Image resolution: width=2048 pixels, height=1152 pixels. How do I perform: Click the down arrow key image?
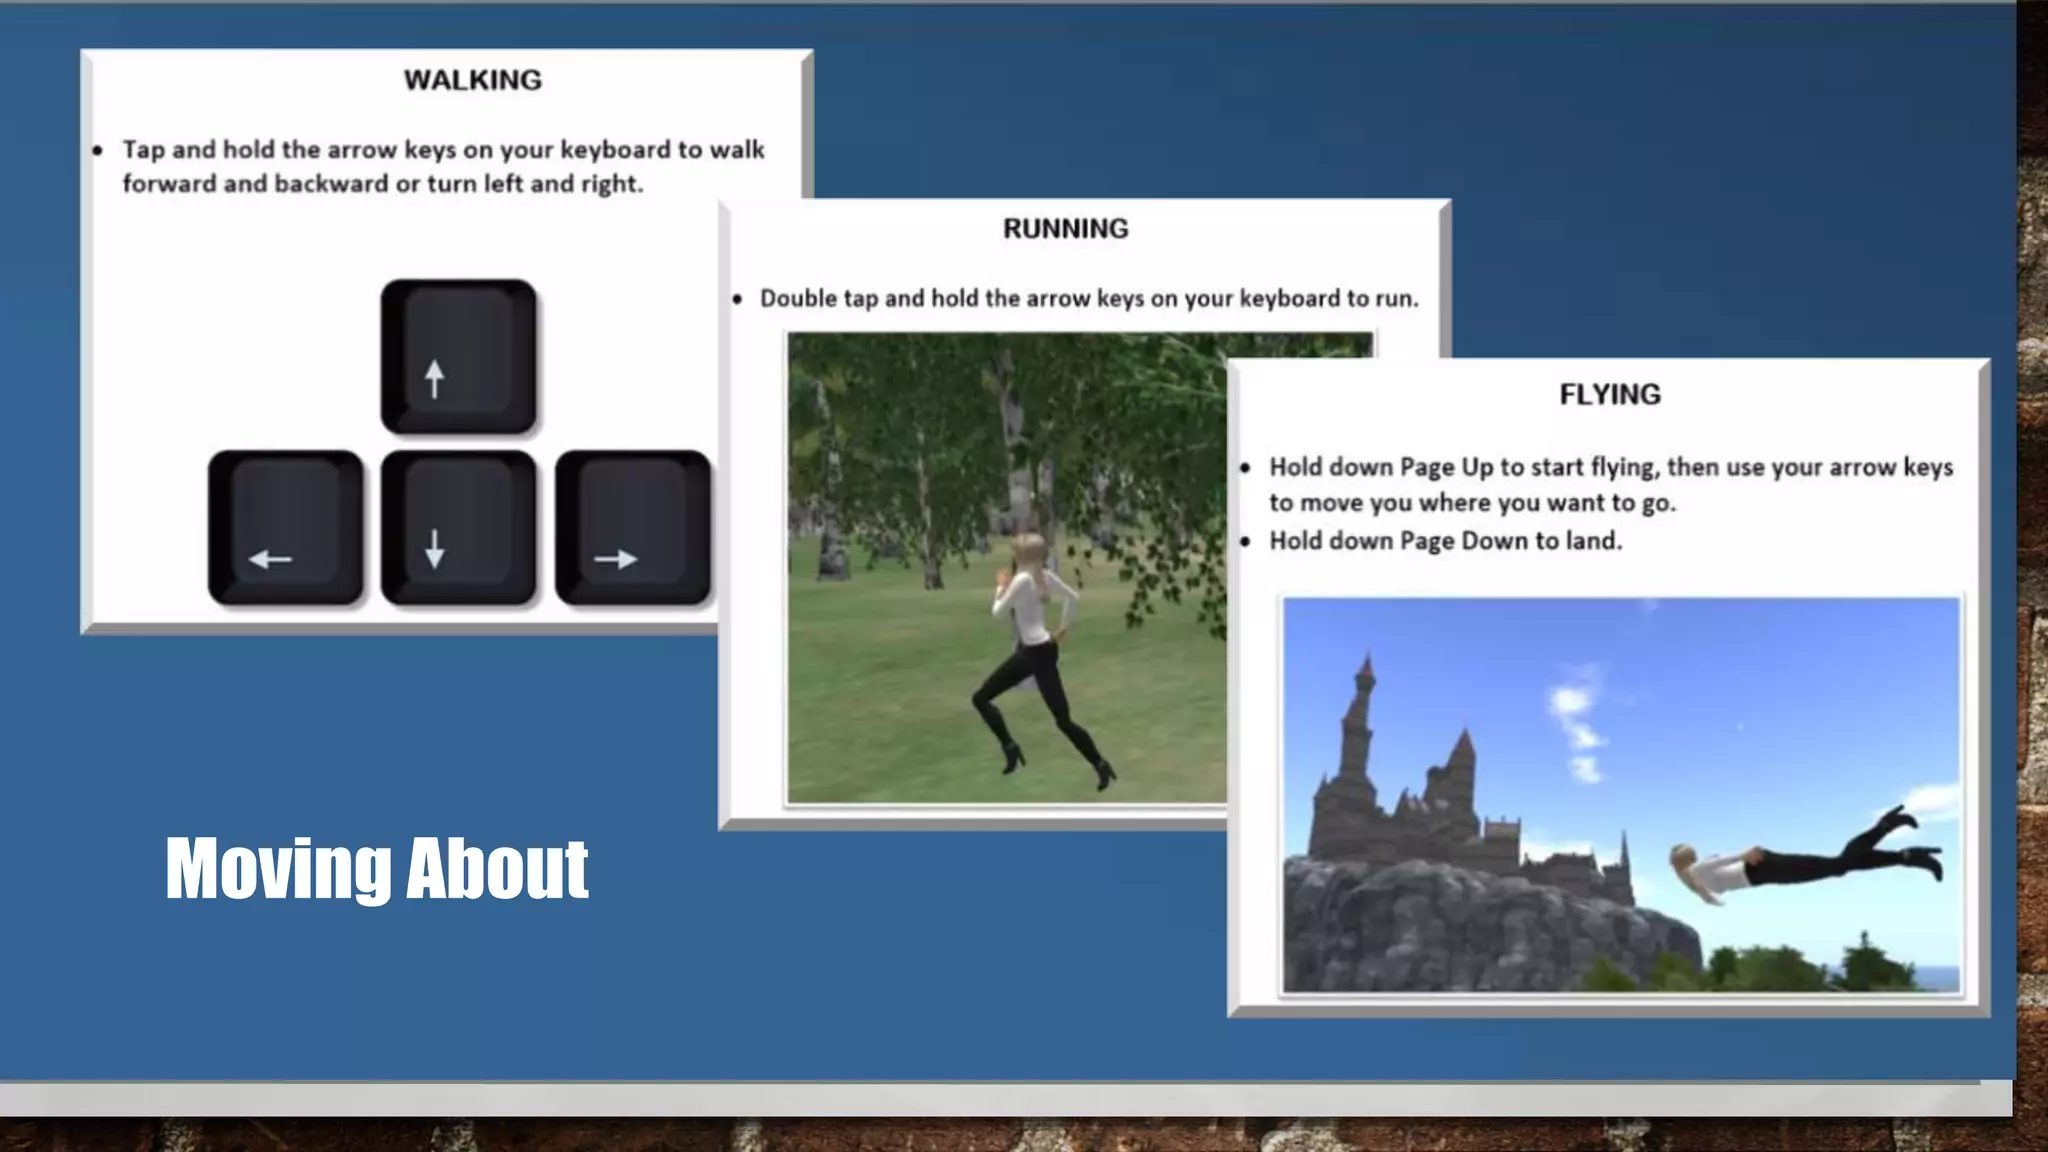pyautogui.click(x=458, y=528)
